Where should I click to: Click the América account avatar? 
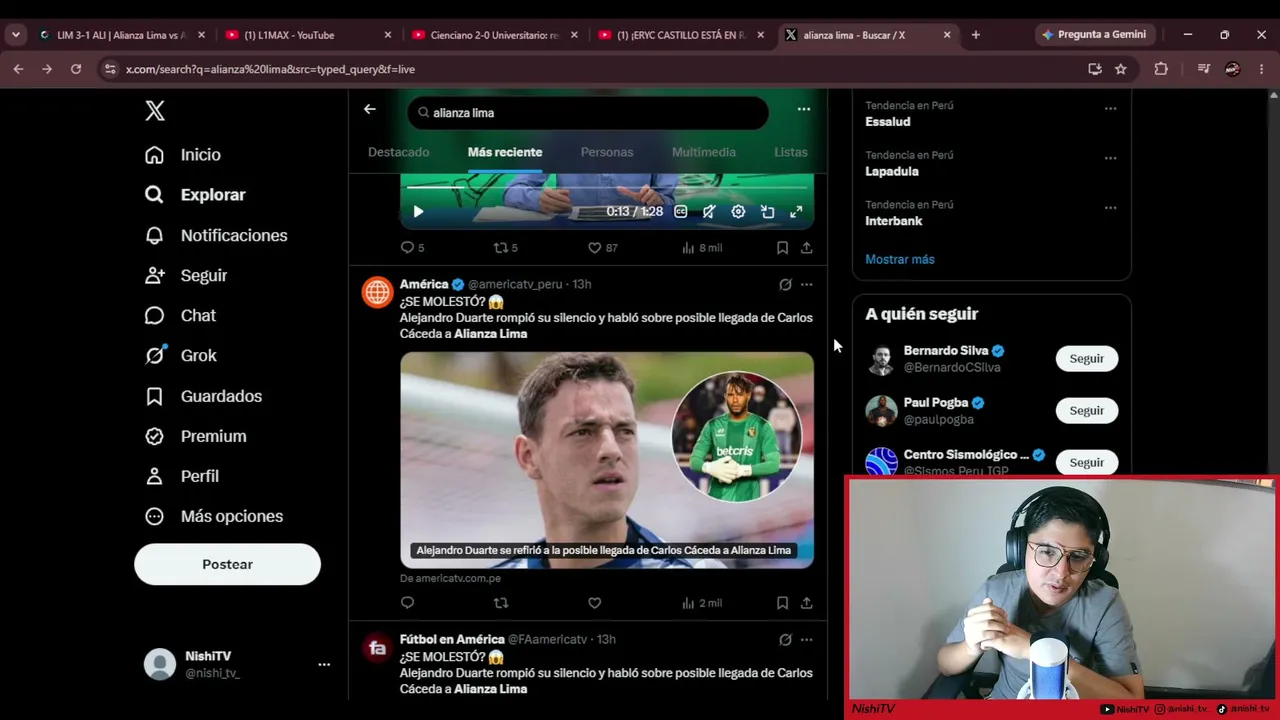pyautogui.click(x=377, y=292)
